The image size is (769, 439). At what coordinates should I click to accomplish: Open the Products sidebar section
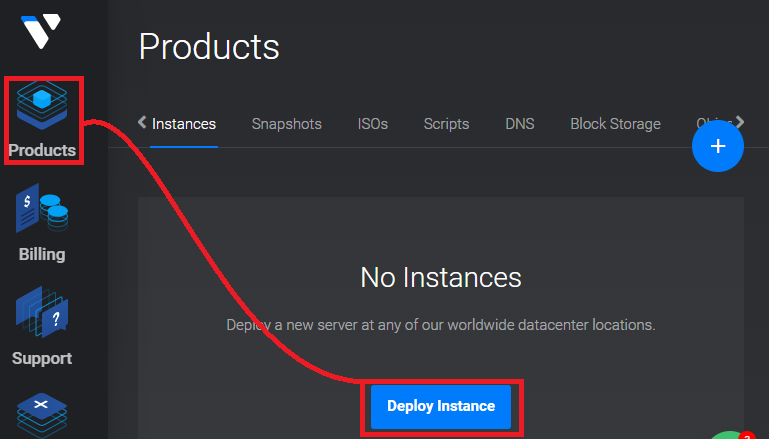tap(42, 120)
